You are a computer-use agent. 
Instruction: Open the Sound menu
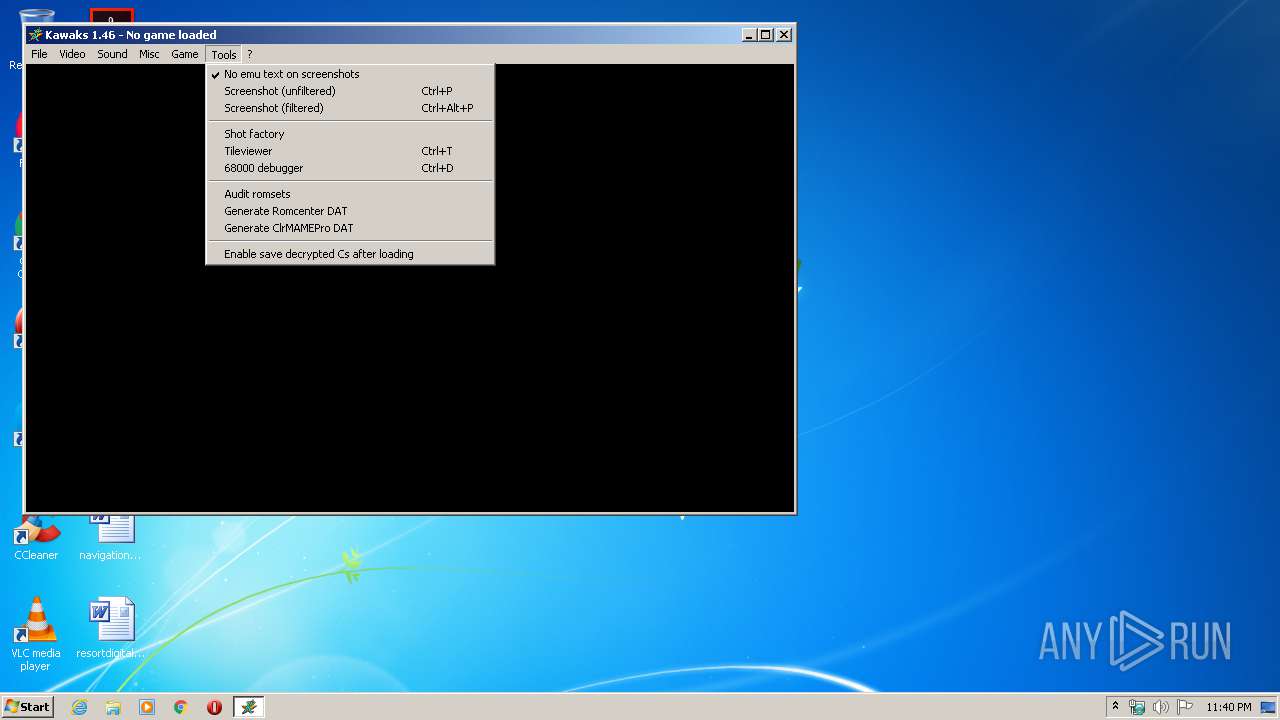pos(112,54)
